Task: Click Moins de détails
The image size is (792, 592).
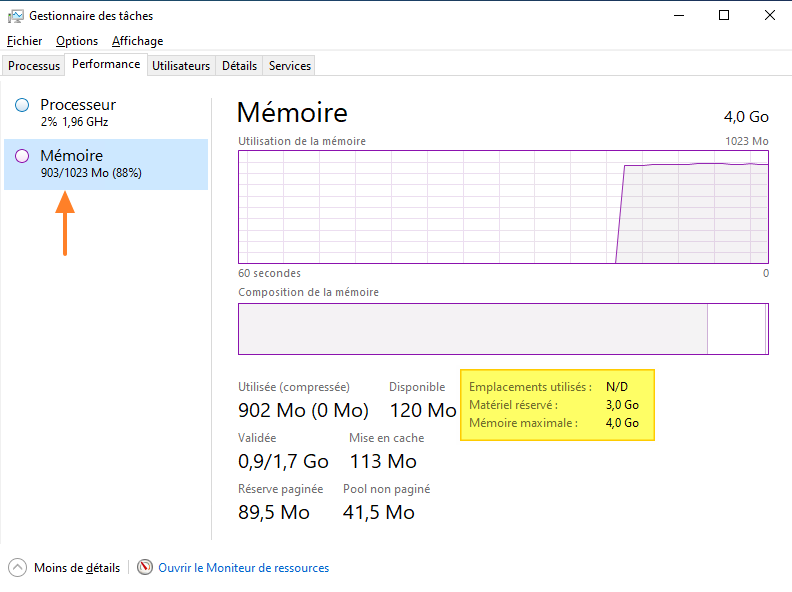Action: click(x=76, y=568)
